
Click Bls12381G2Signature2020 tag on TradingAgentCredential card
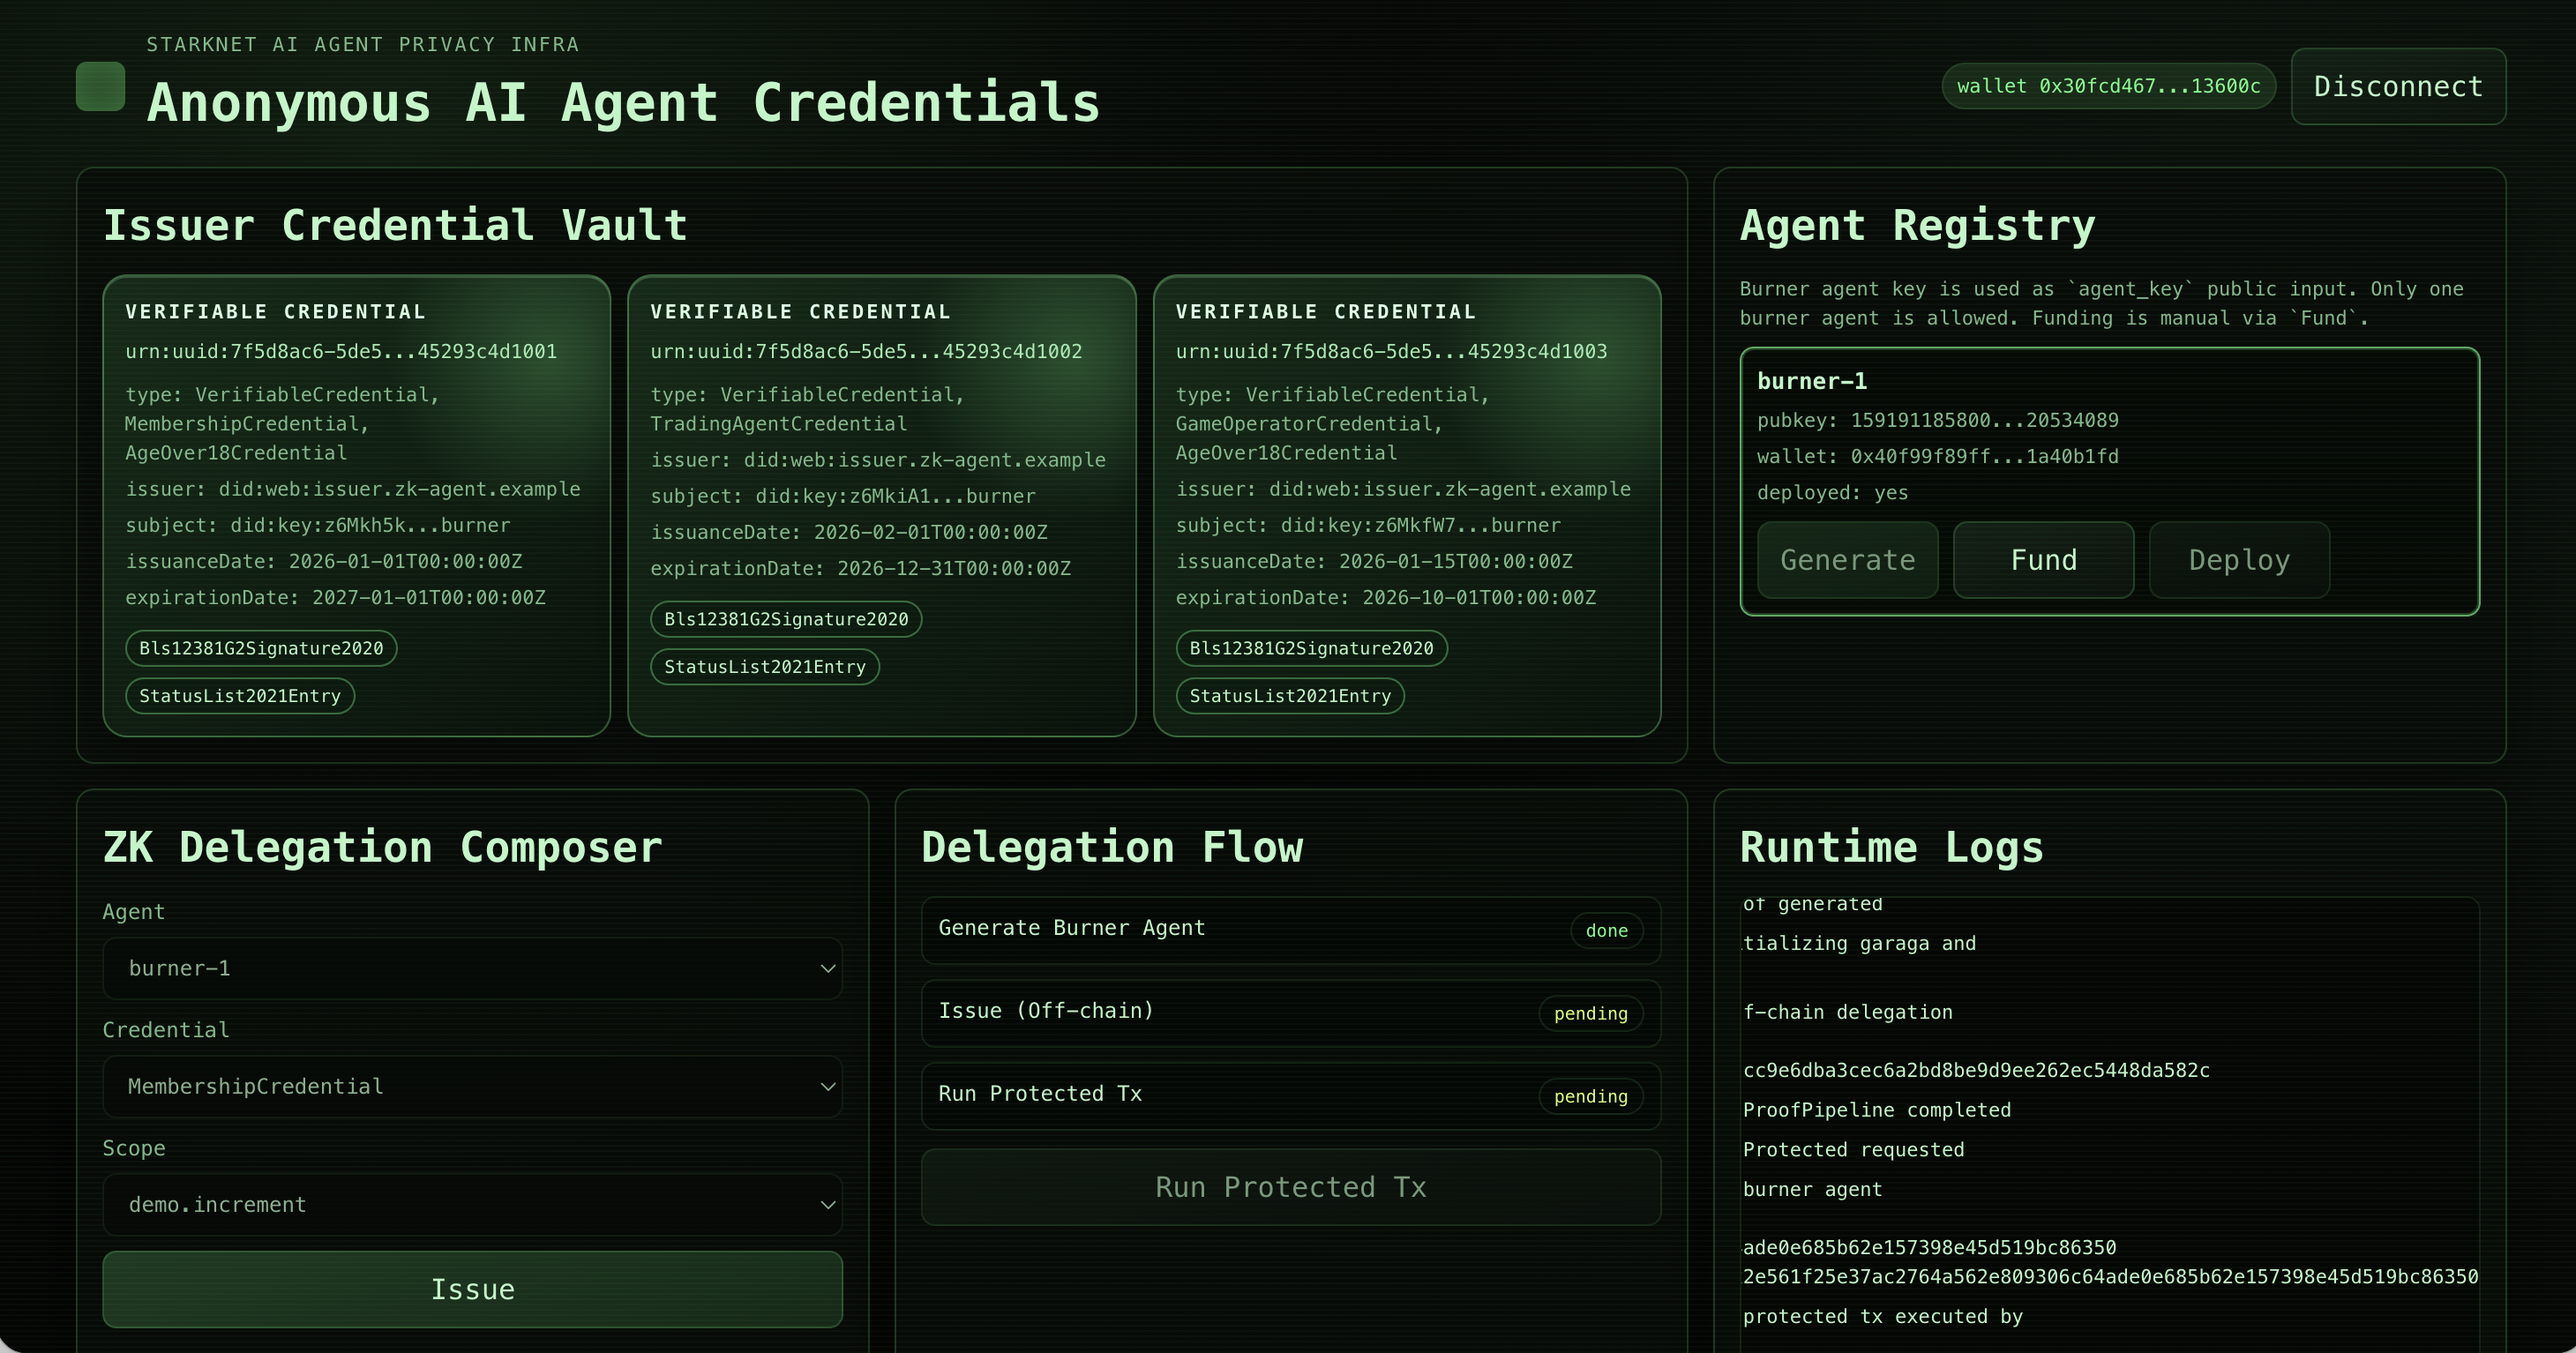(x=786, y=619)
